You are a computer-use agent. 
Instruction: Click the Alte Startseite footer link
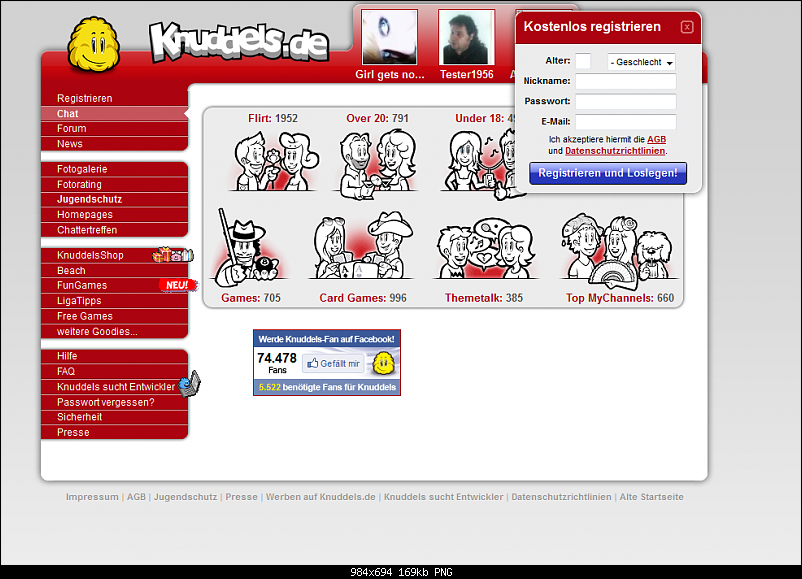651,497
